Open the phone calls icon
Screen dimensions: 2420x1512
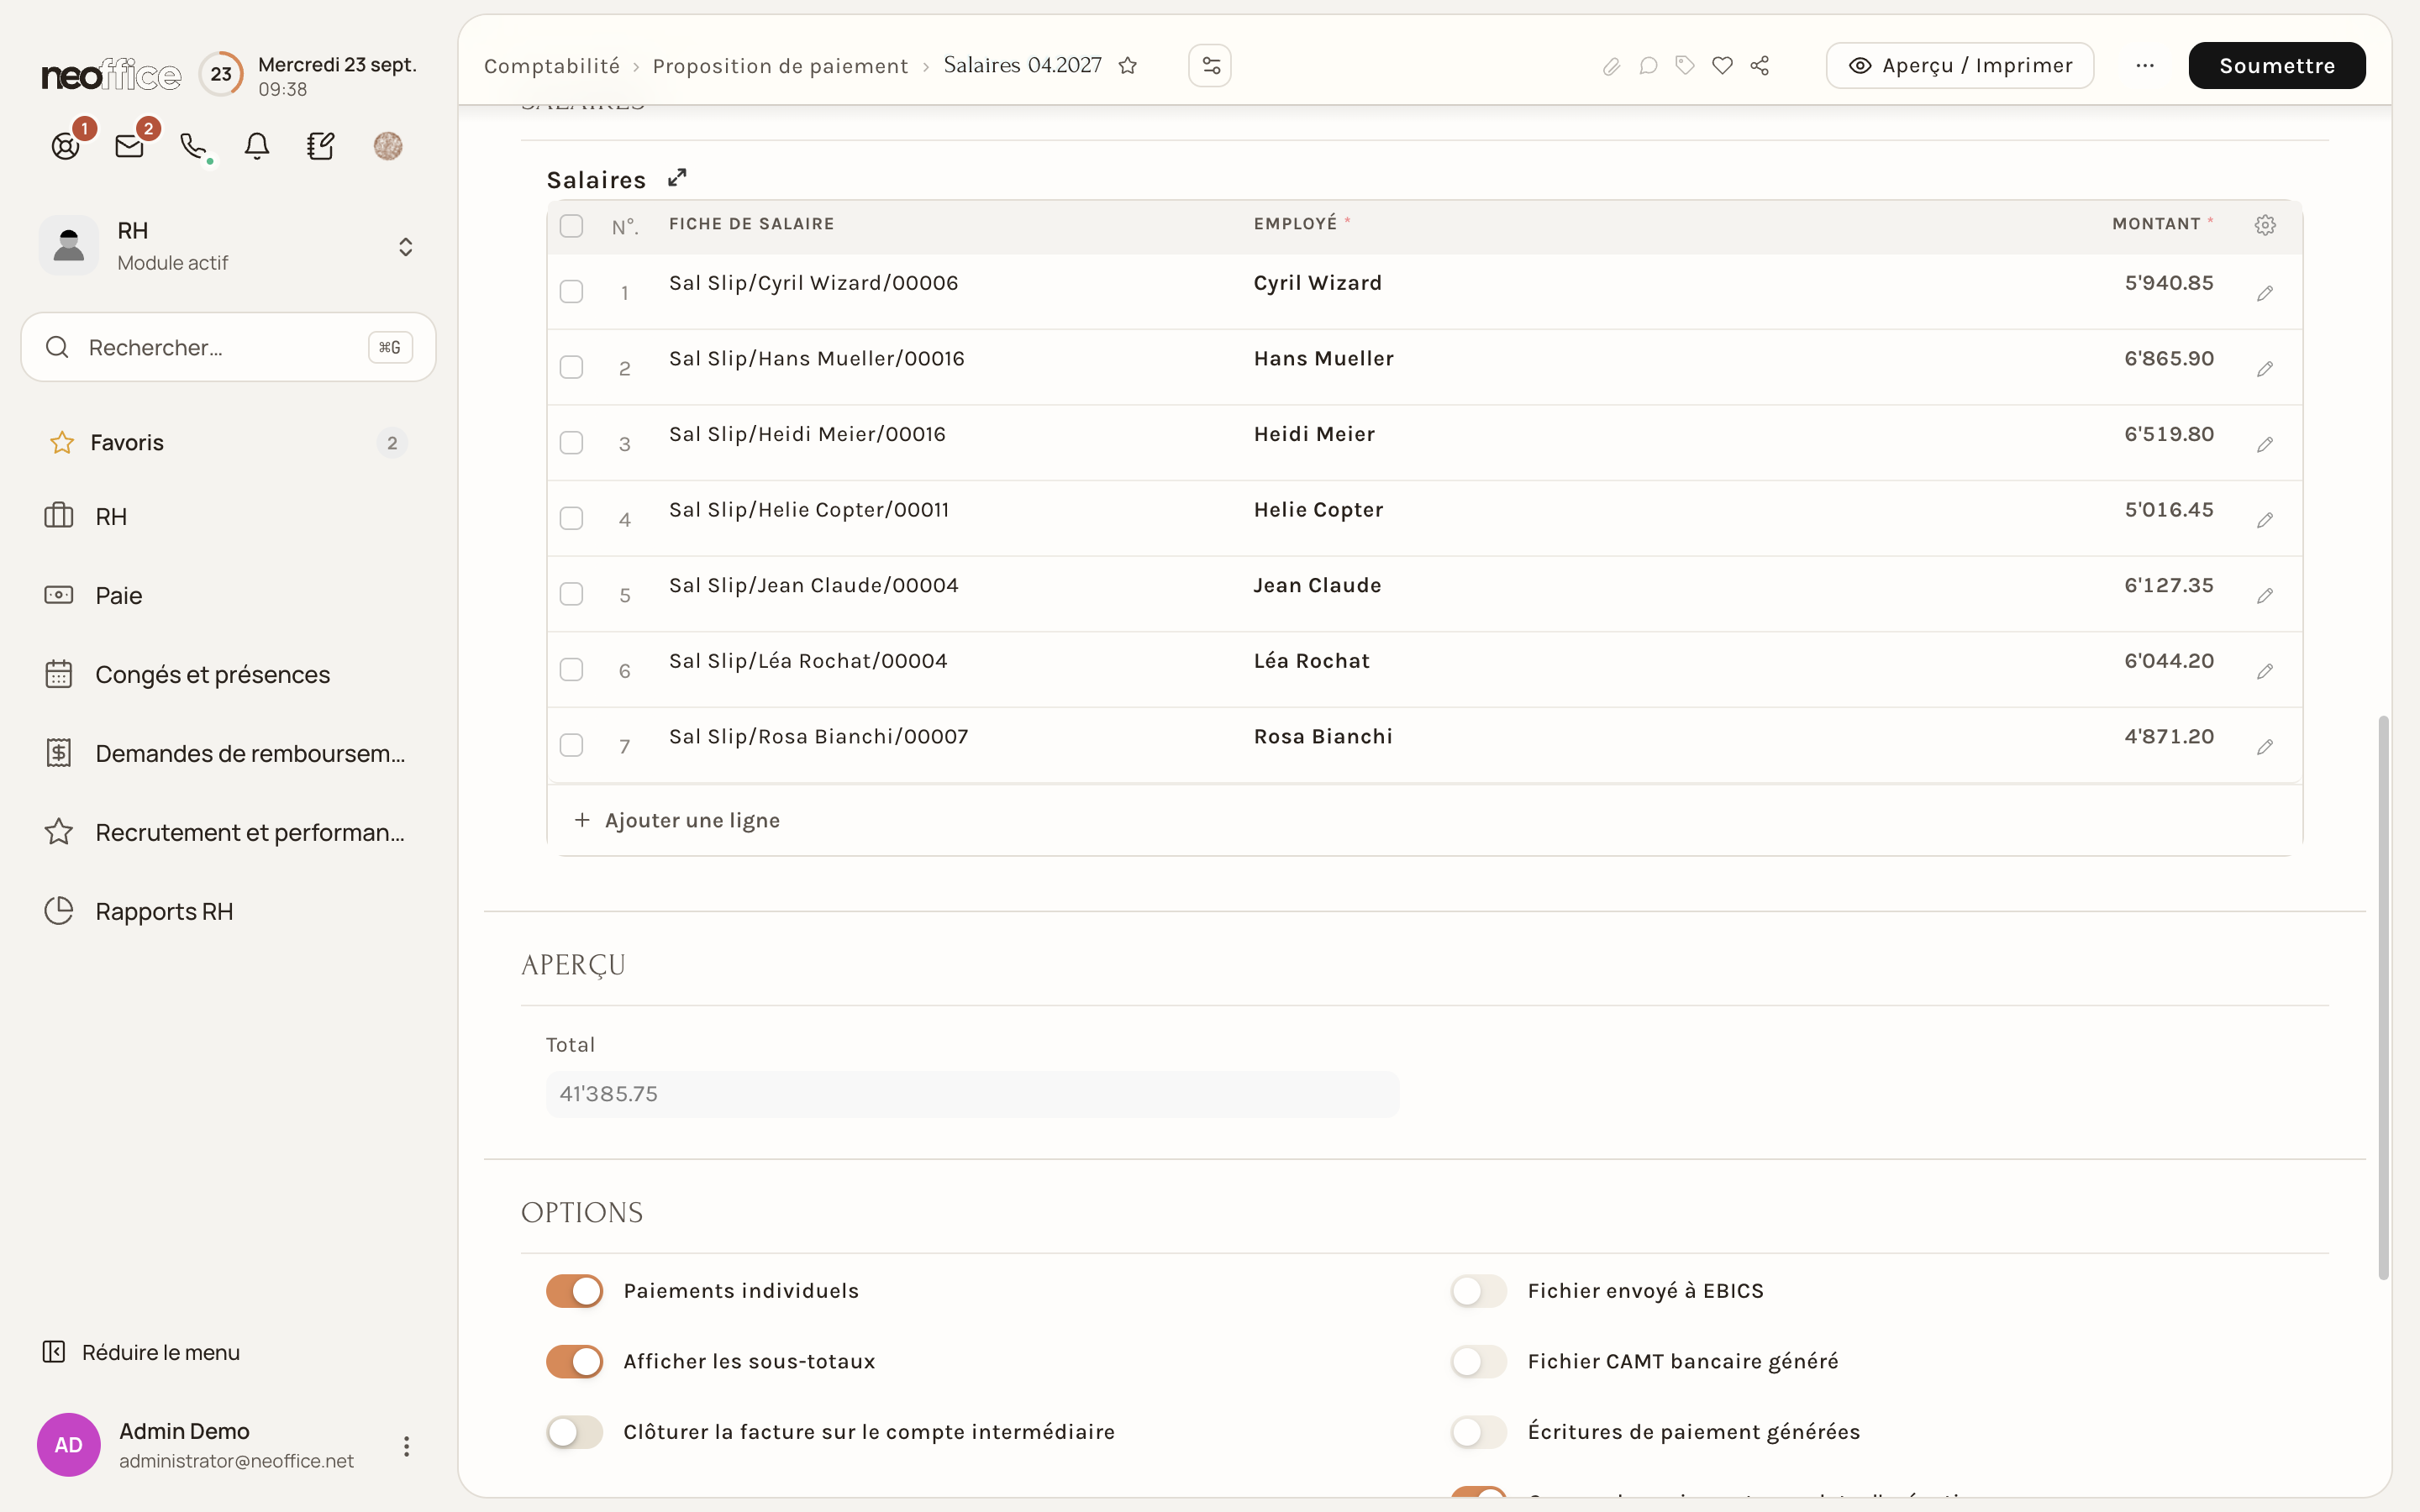[193, 146]
